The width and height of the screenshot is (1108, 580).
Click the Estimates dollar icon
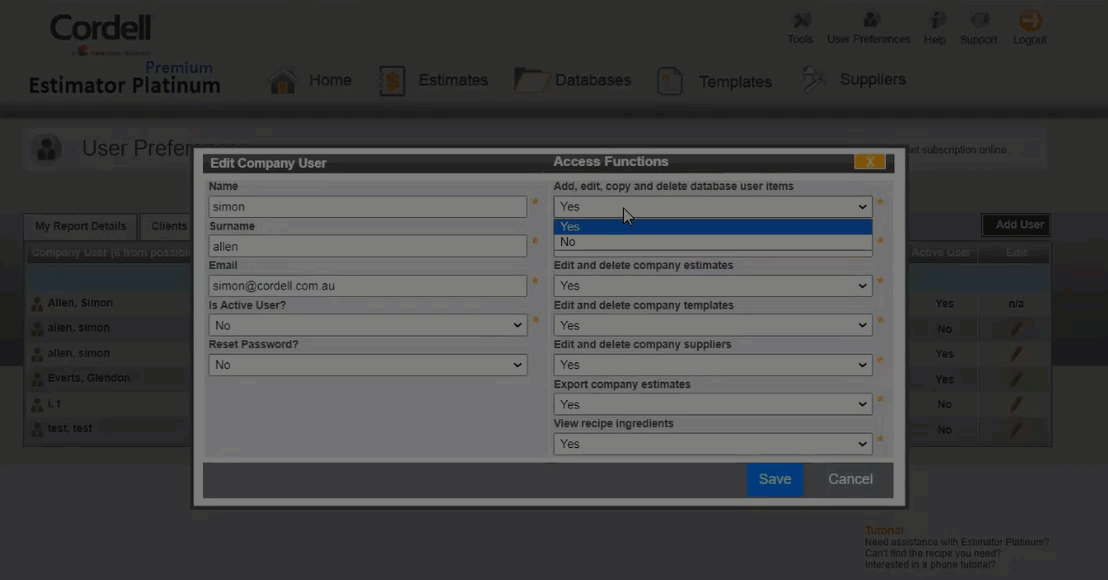(391, 81)
